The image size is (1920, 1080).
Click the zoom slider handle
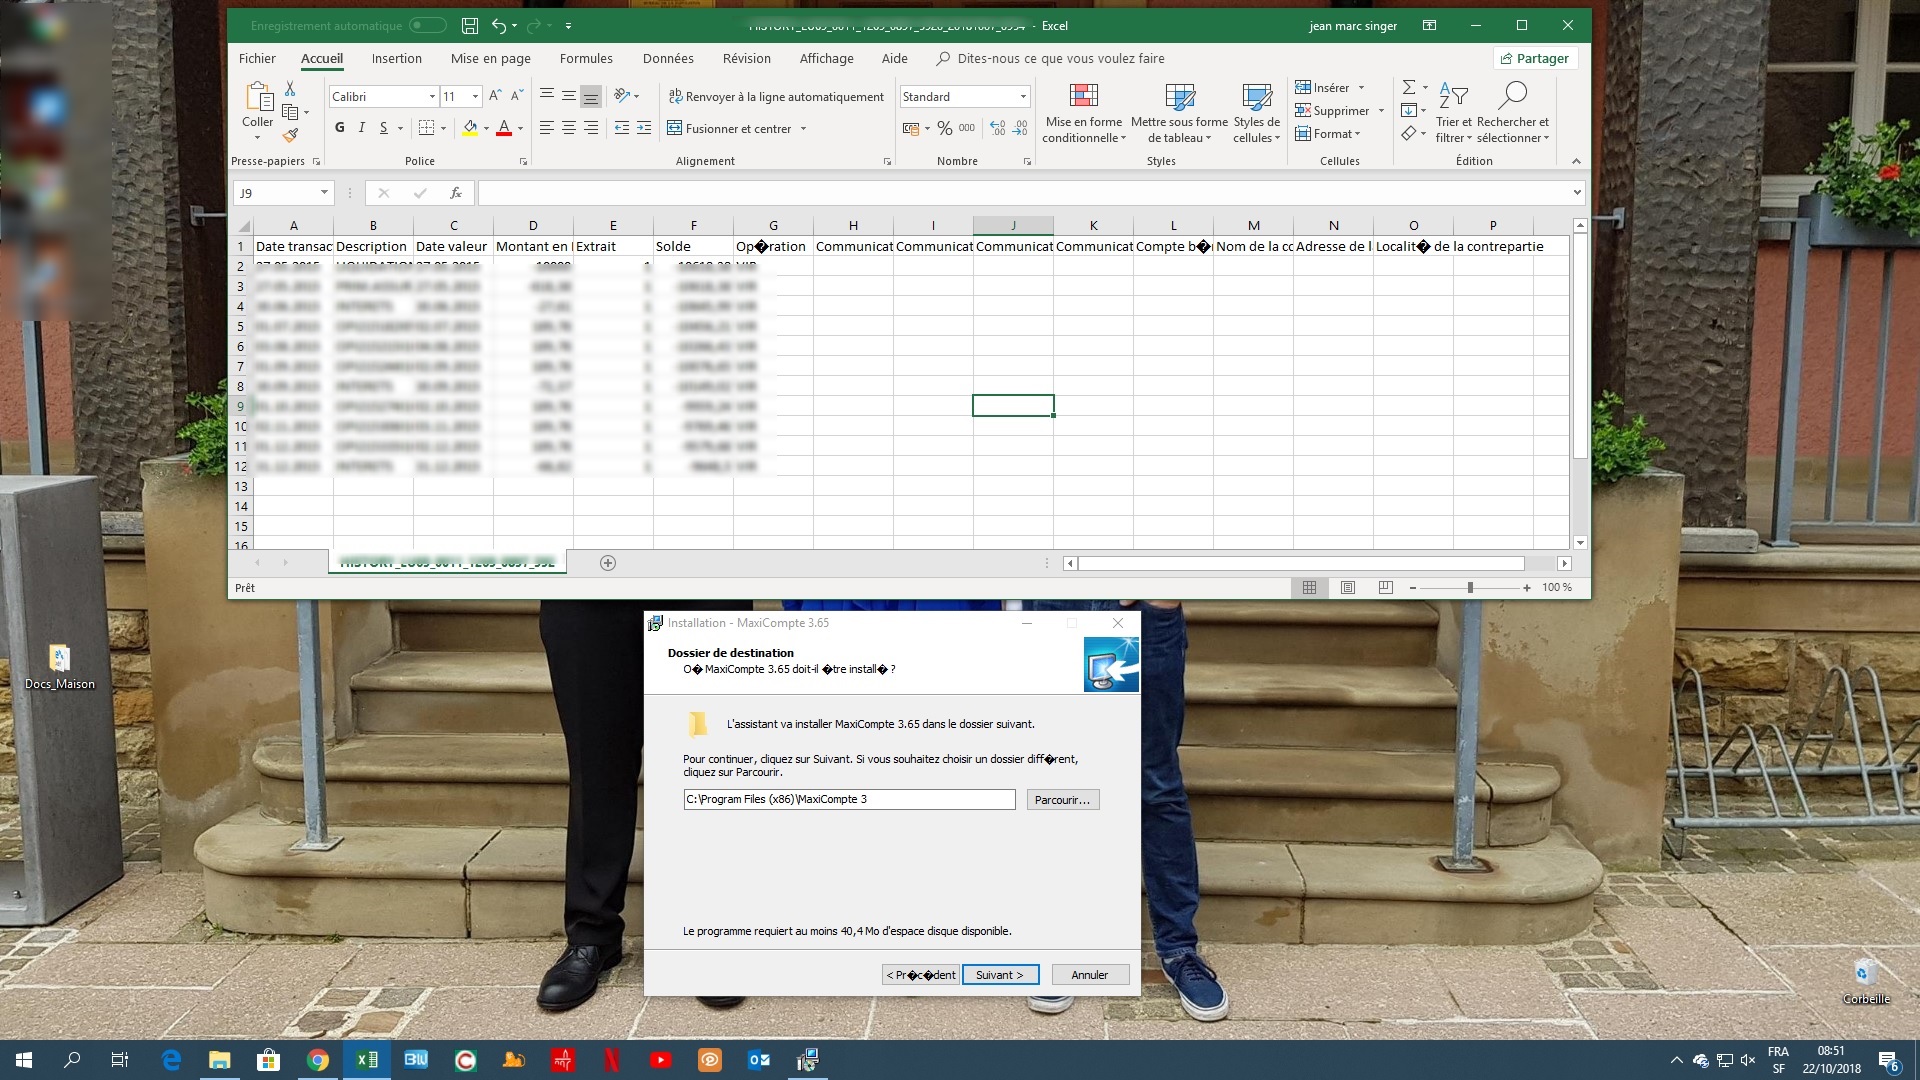tap(1470, 588)
